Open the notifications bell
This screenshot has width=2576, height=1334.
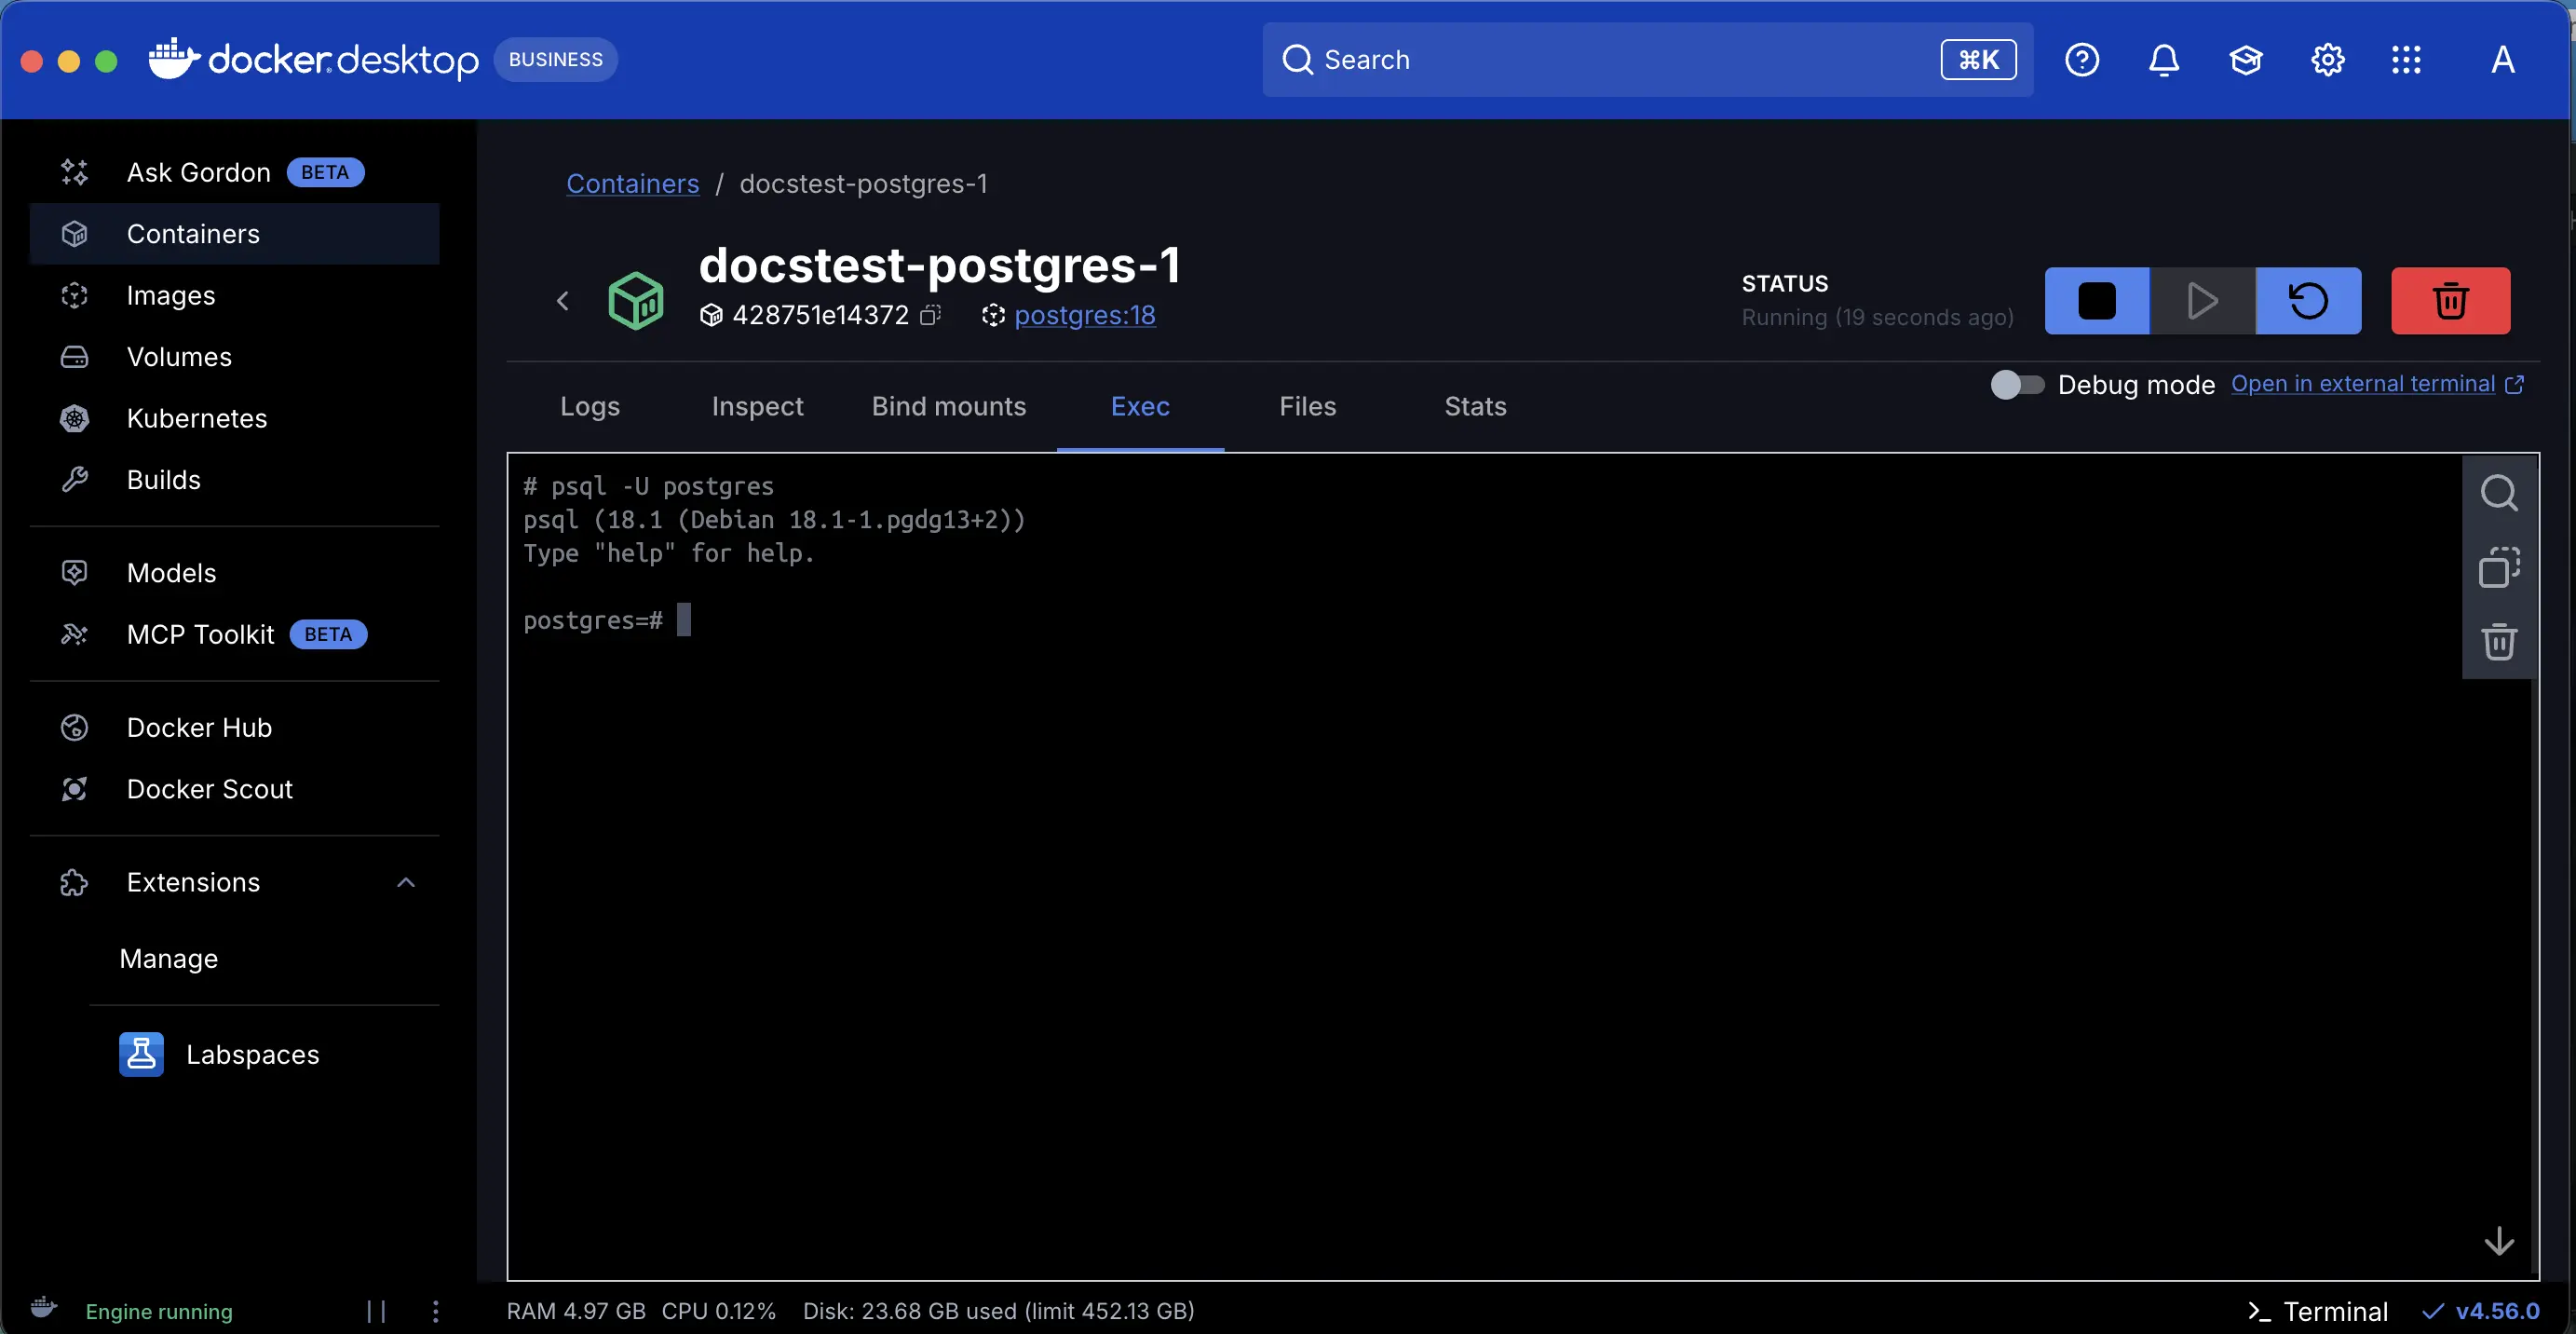point(2163,59)
